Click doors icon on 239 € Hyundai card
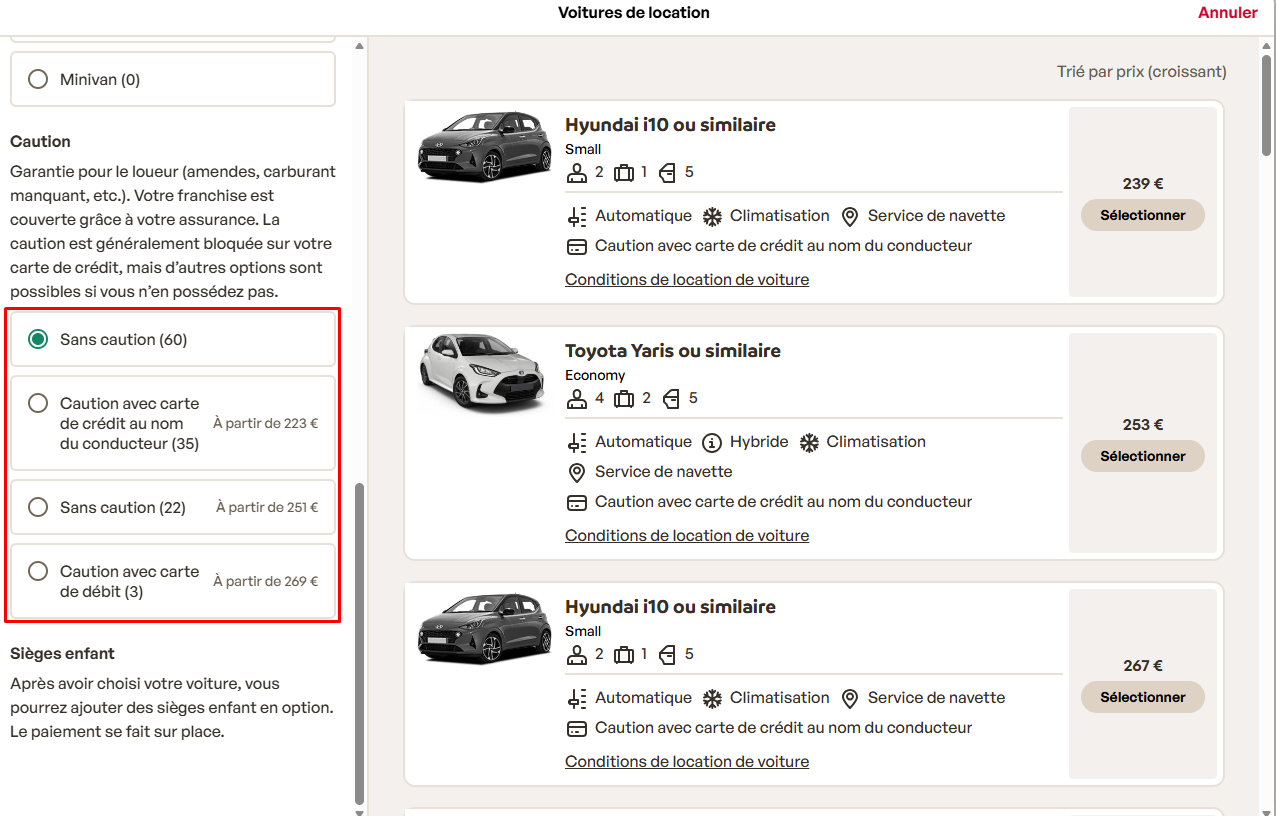 (670, 172)
